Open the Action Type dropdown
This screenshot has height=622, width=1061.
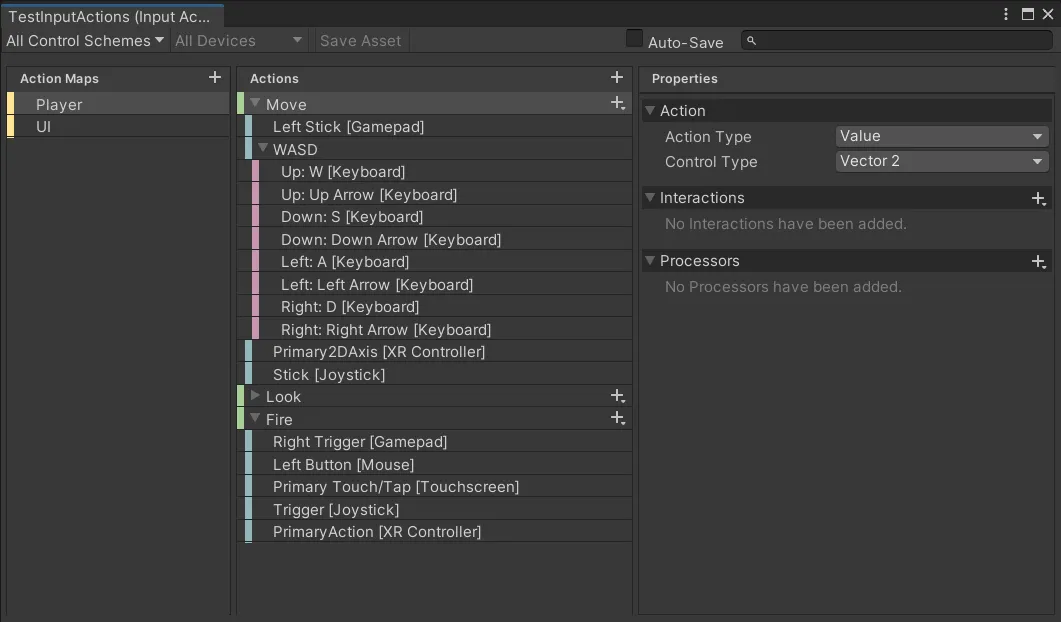tap(941, 137)
